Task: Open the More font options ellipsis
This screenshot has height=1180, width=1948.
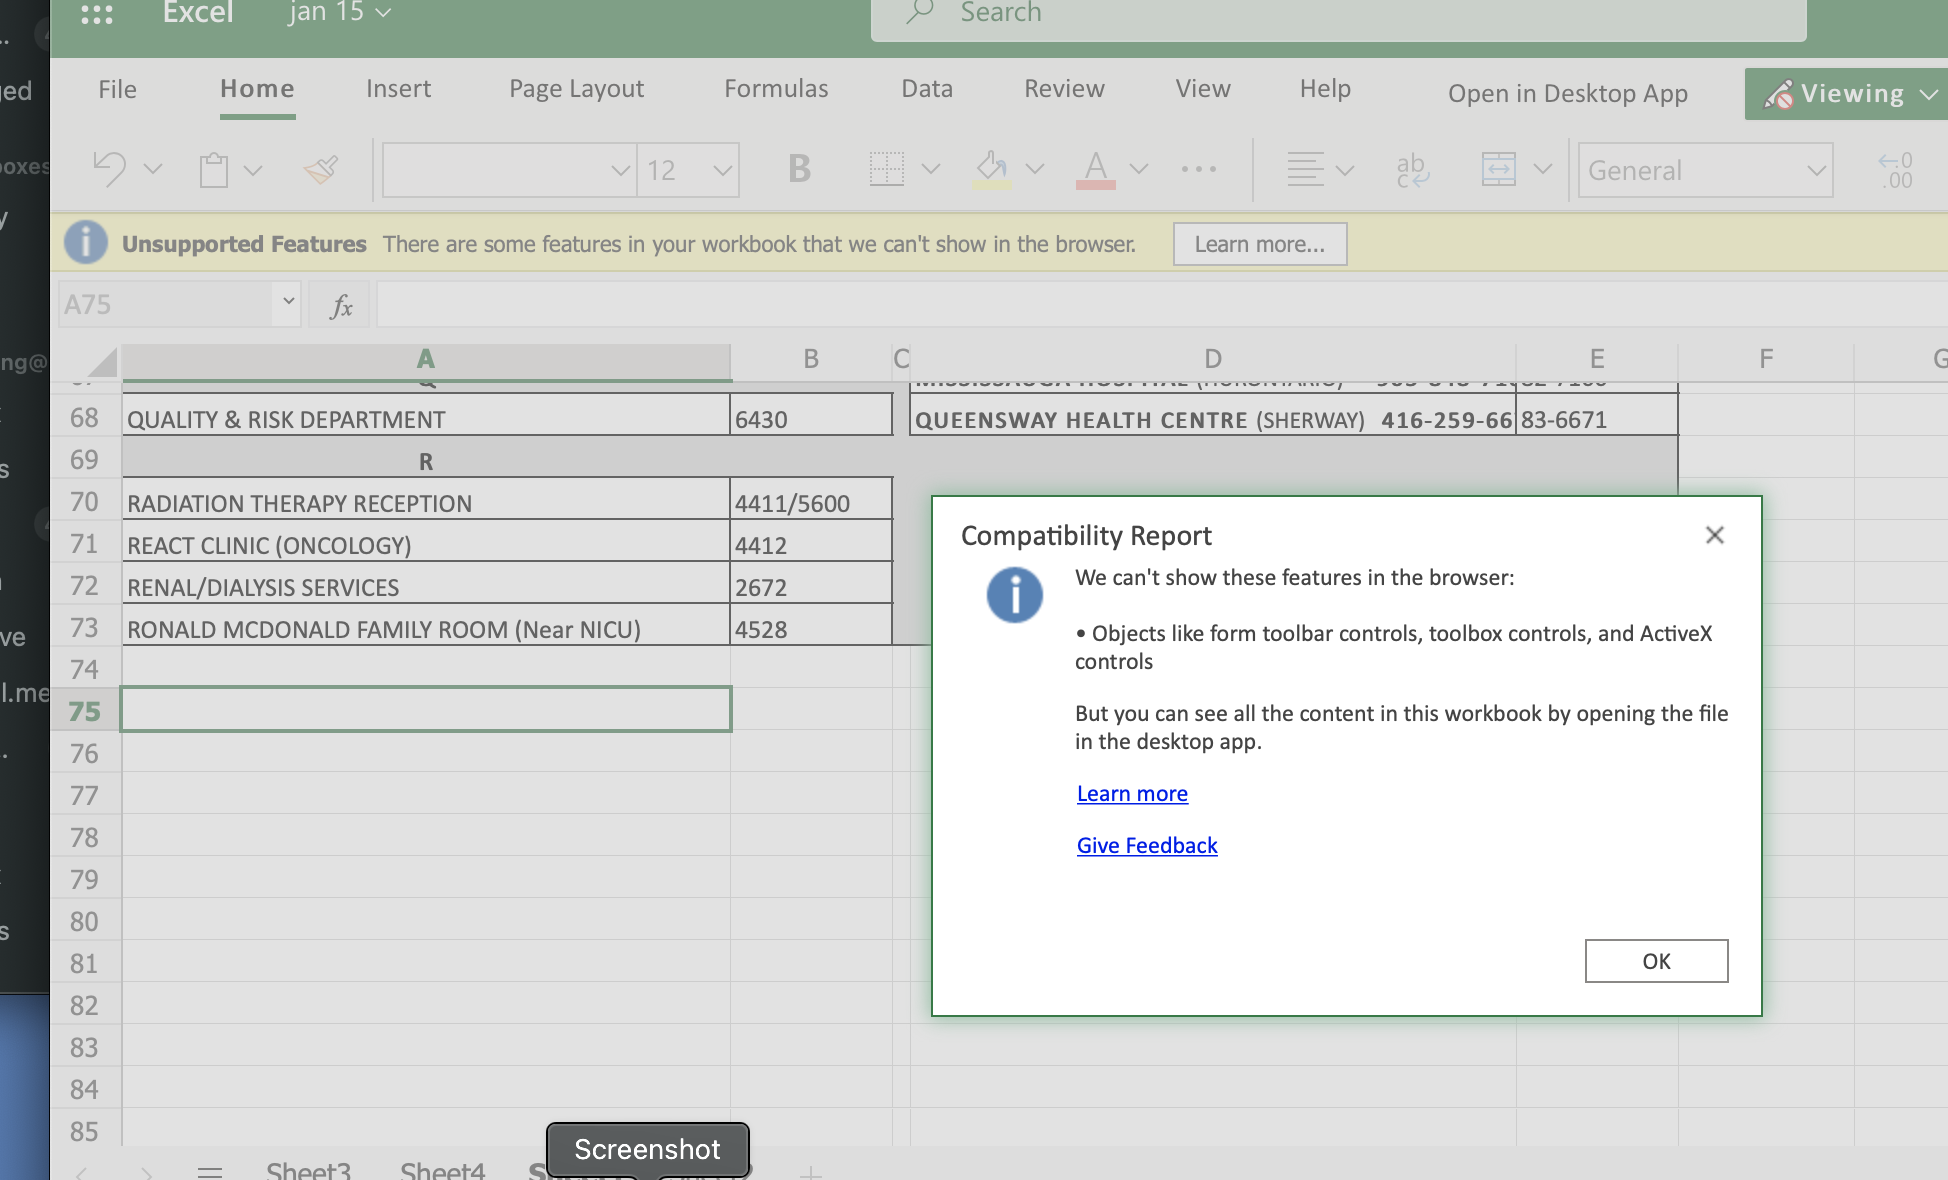Action: point(1199,169)
